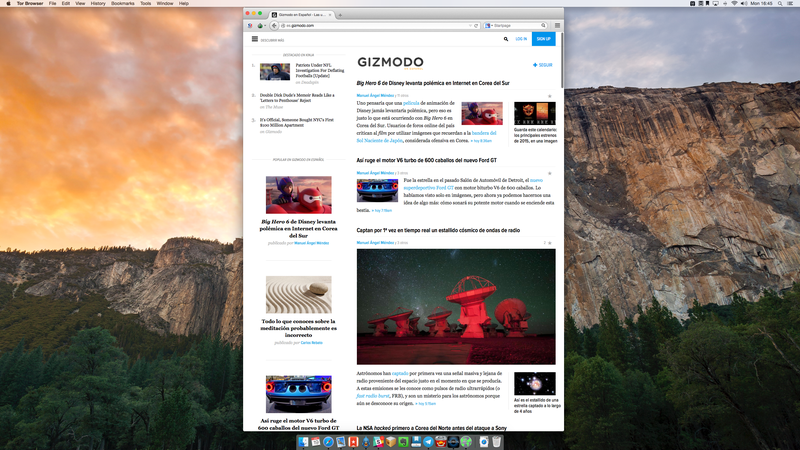Open the Patriots NFL investigation story
Viewport: 800px width, 450px height.
[x=320, y=70]
